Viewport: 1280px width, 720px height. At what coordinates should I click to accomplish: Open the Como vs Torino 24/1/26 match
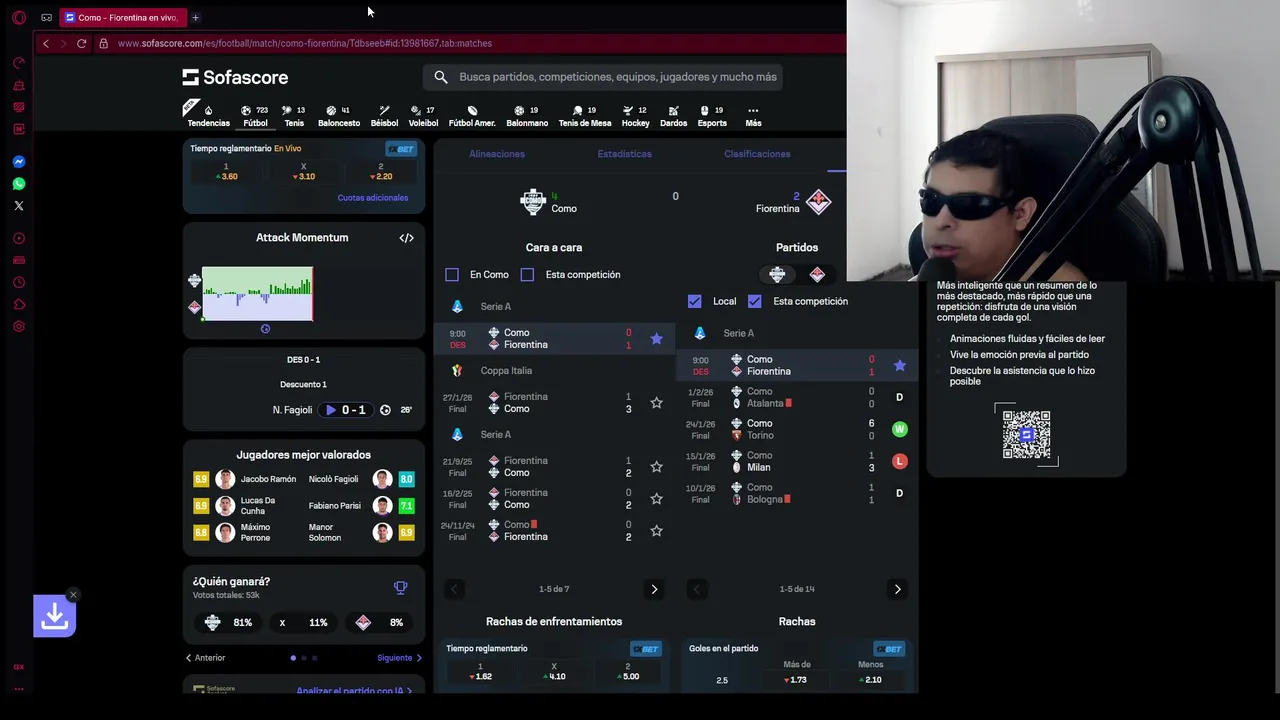click(797, 429)
